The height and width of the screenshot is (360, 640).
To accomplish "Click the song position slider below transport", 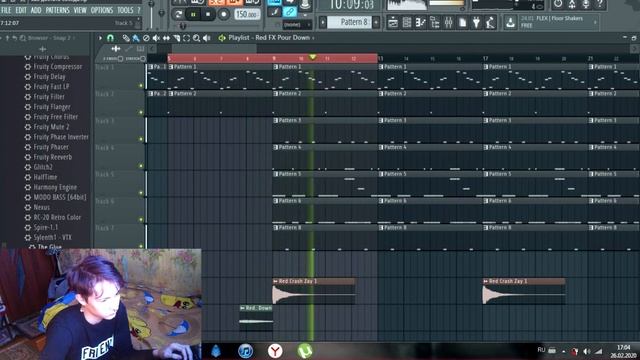I will click(x=183, y=27).
